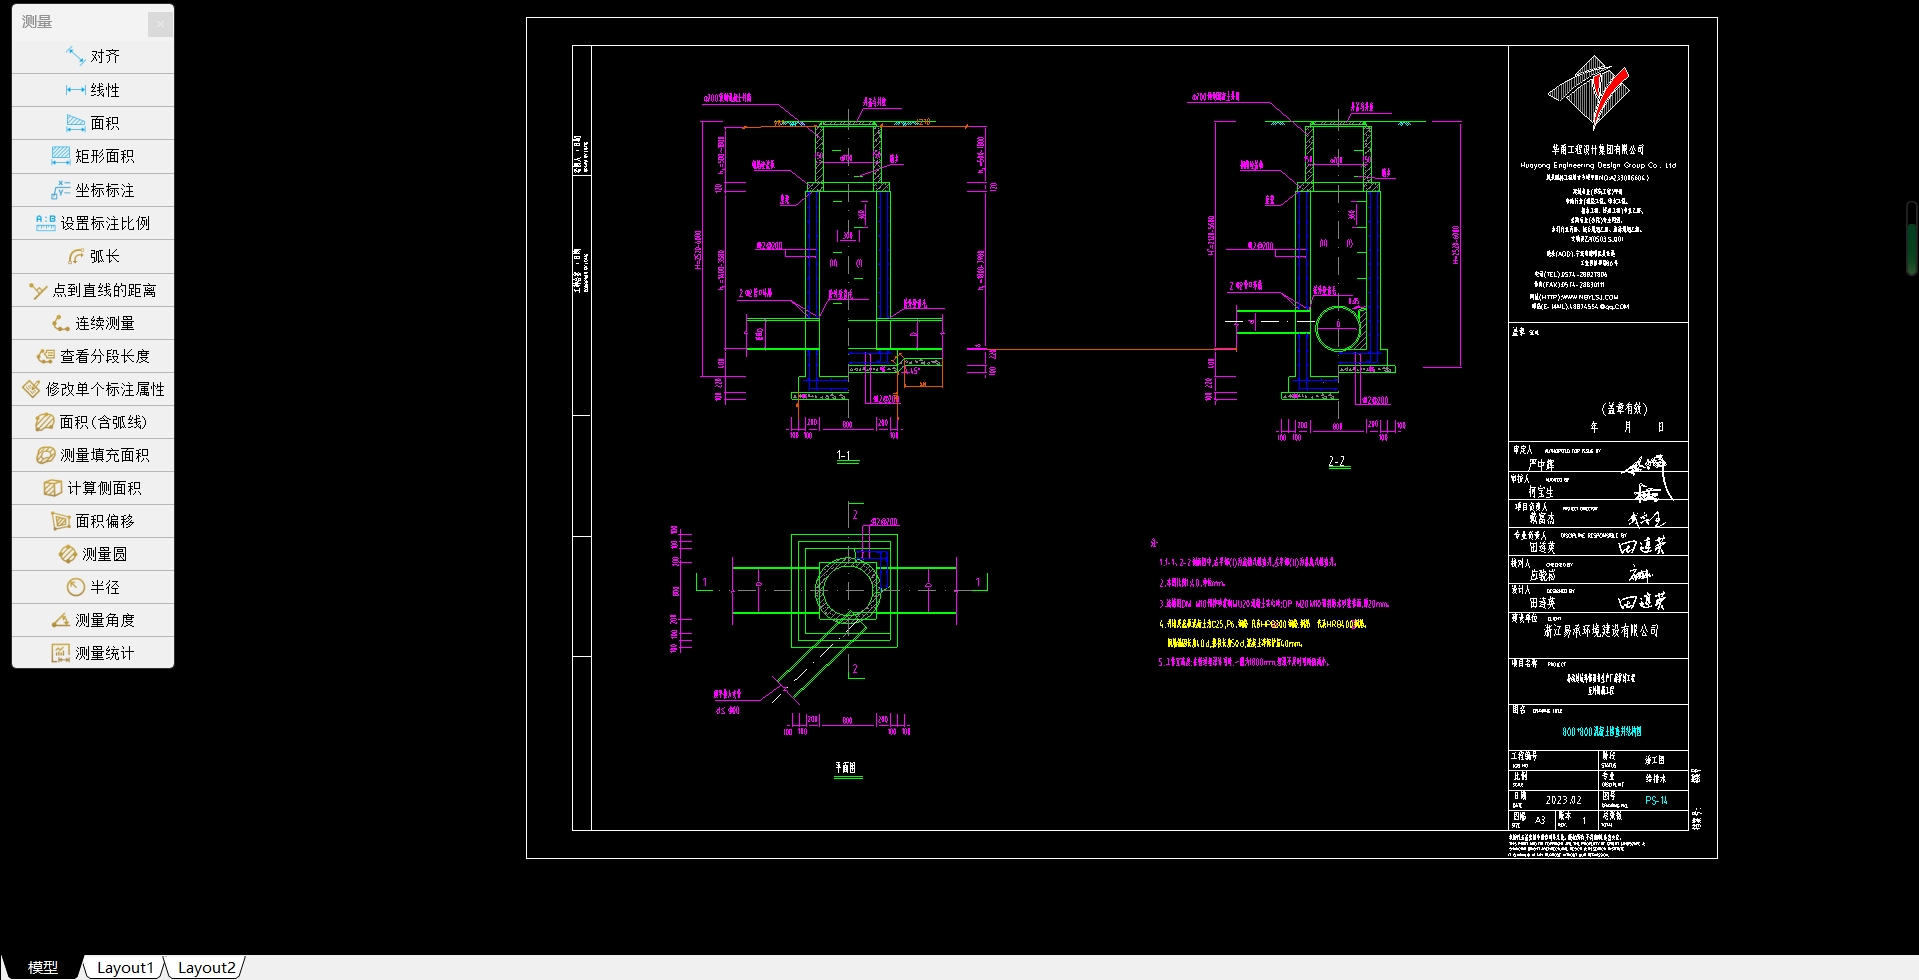This screenshot has width=1919, height=980.
Task: Switch to the 模型 model tab
Action: 42,968
